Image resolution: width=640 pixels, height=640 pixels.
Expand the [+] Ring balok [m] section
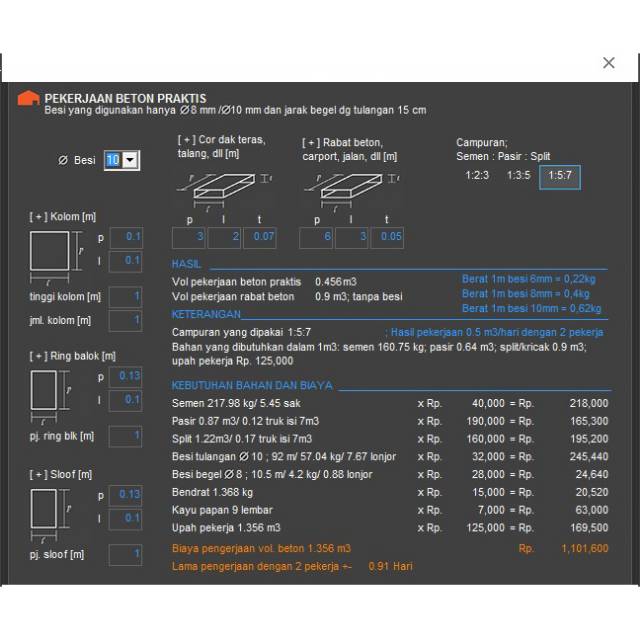coord(73,356)
